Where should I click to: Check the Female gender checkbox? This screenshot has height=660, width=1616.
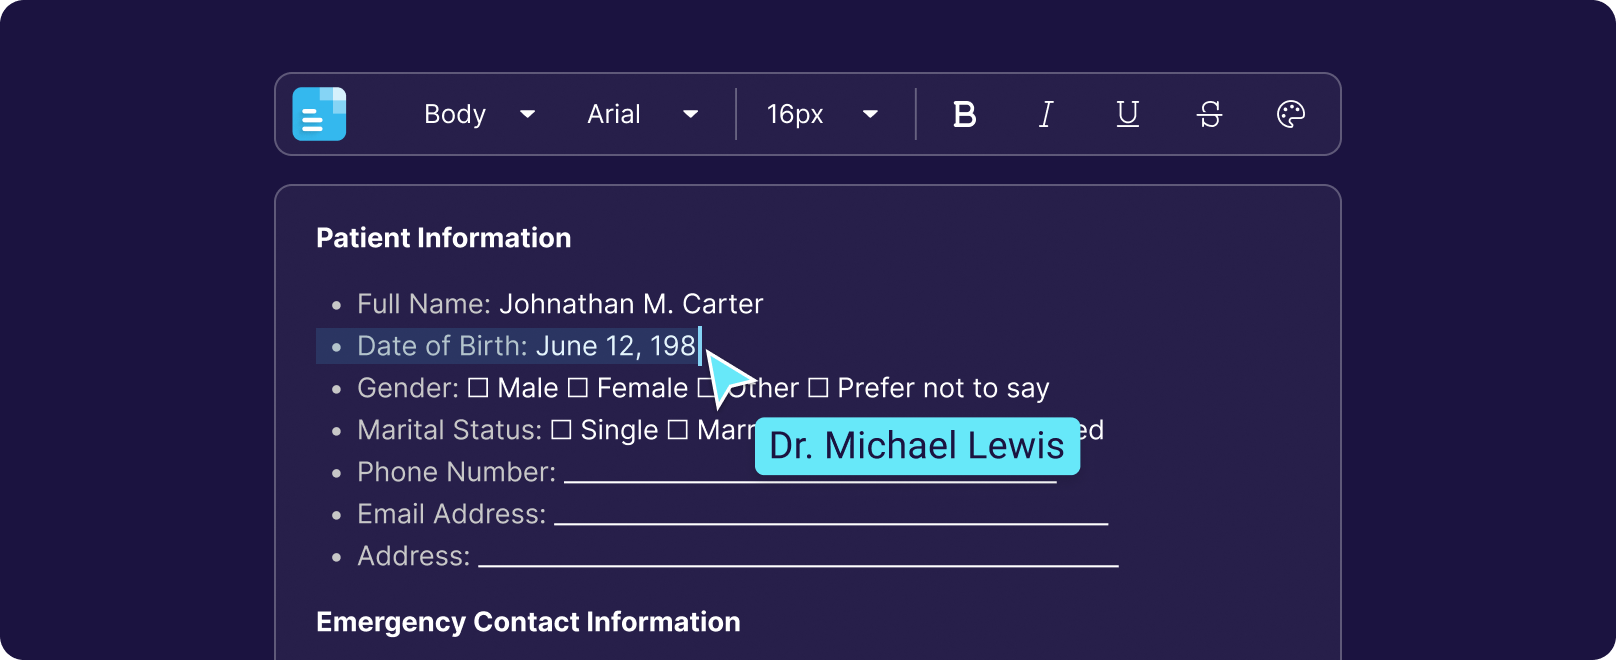click(578, 388)
